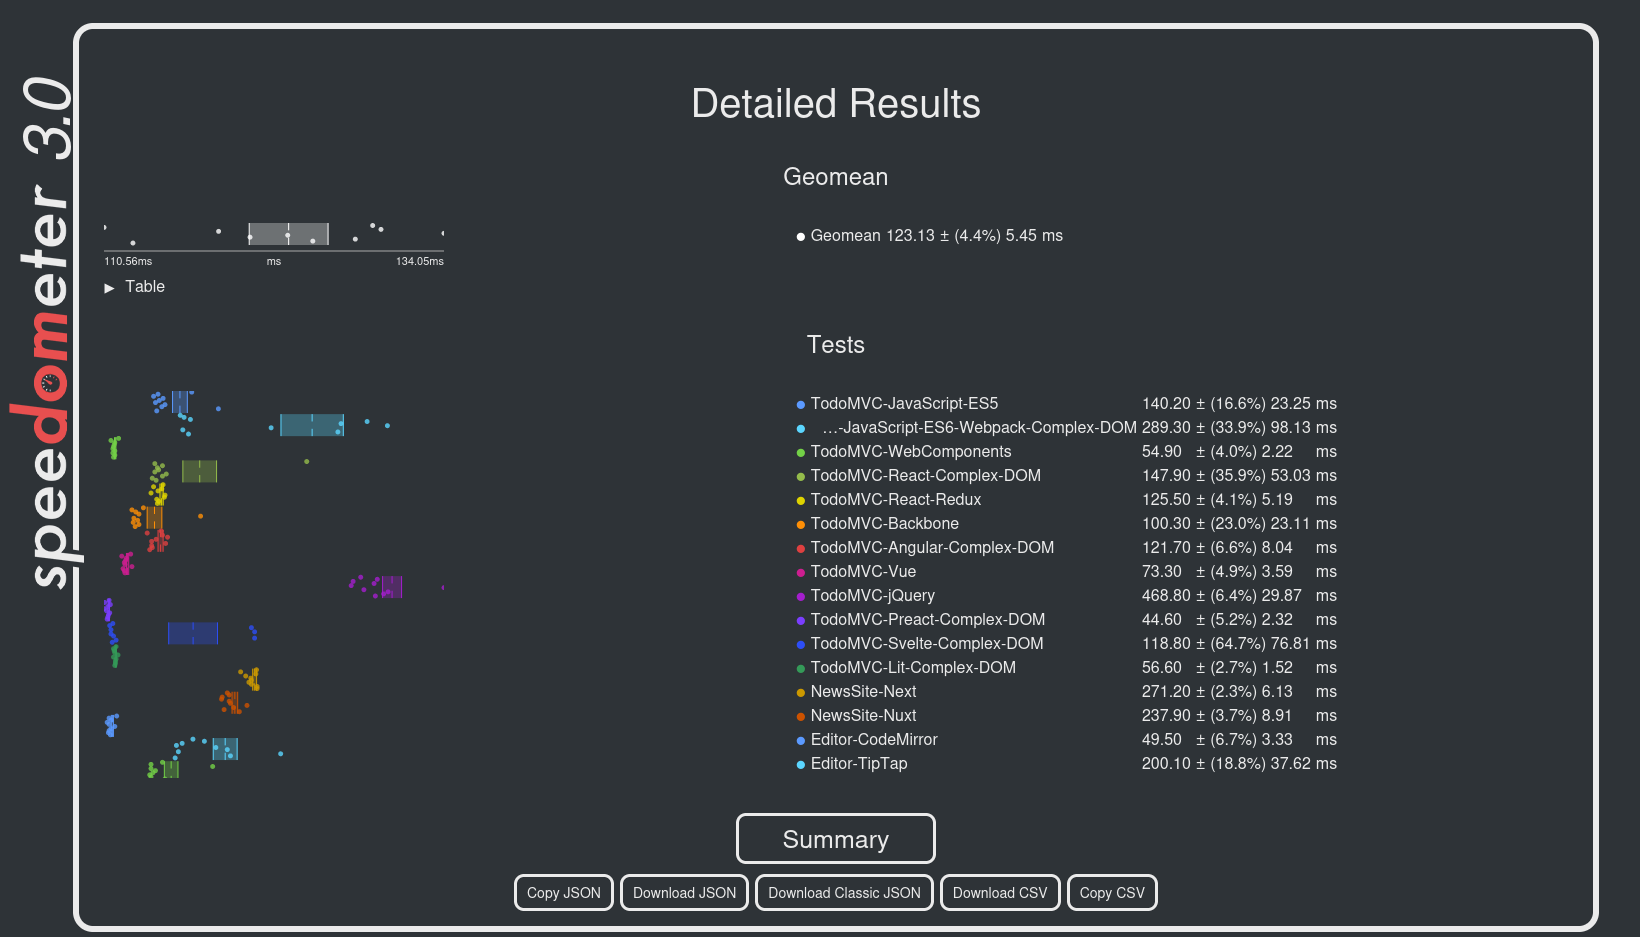Select TodoMVC-jQuery test label
The image size is (1640, 937).
[872, 595]
